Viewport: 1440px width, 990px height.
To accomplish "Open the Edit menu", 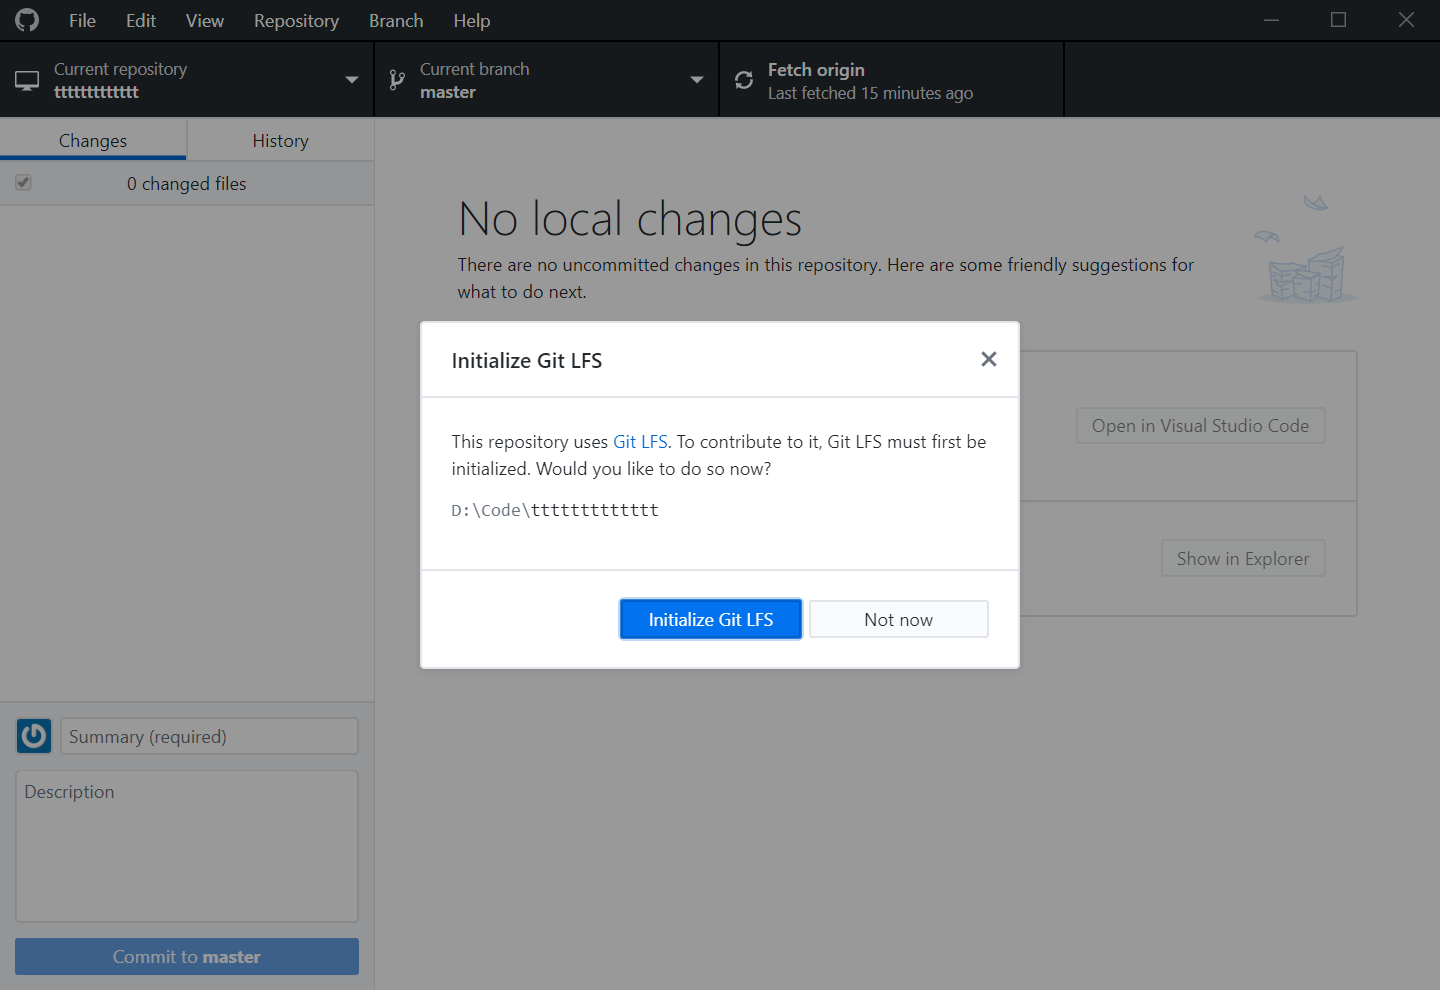I will [141, 21].
